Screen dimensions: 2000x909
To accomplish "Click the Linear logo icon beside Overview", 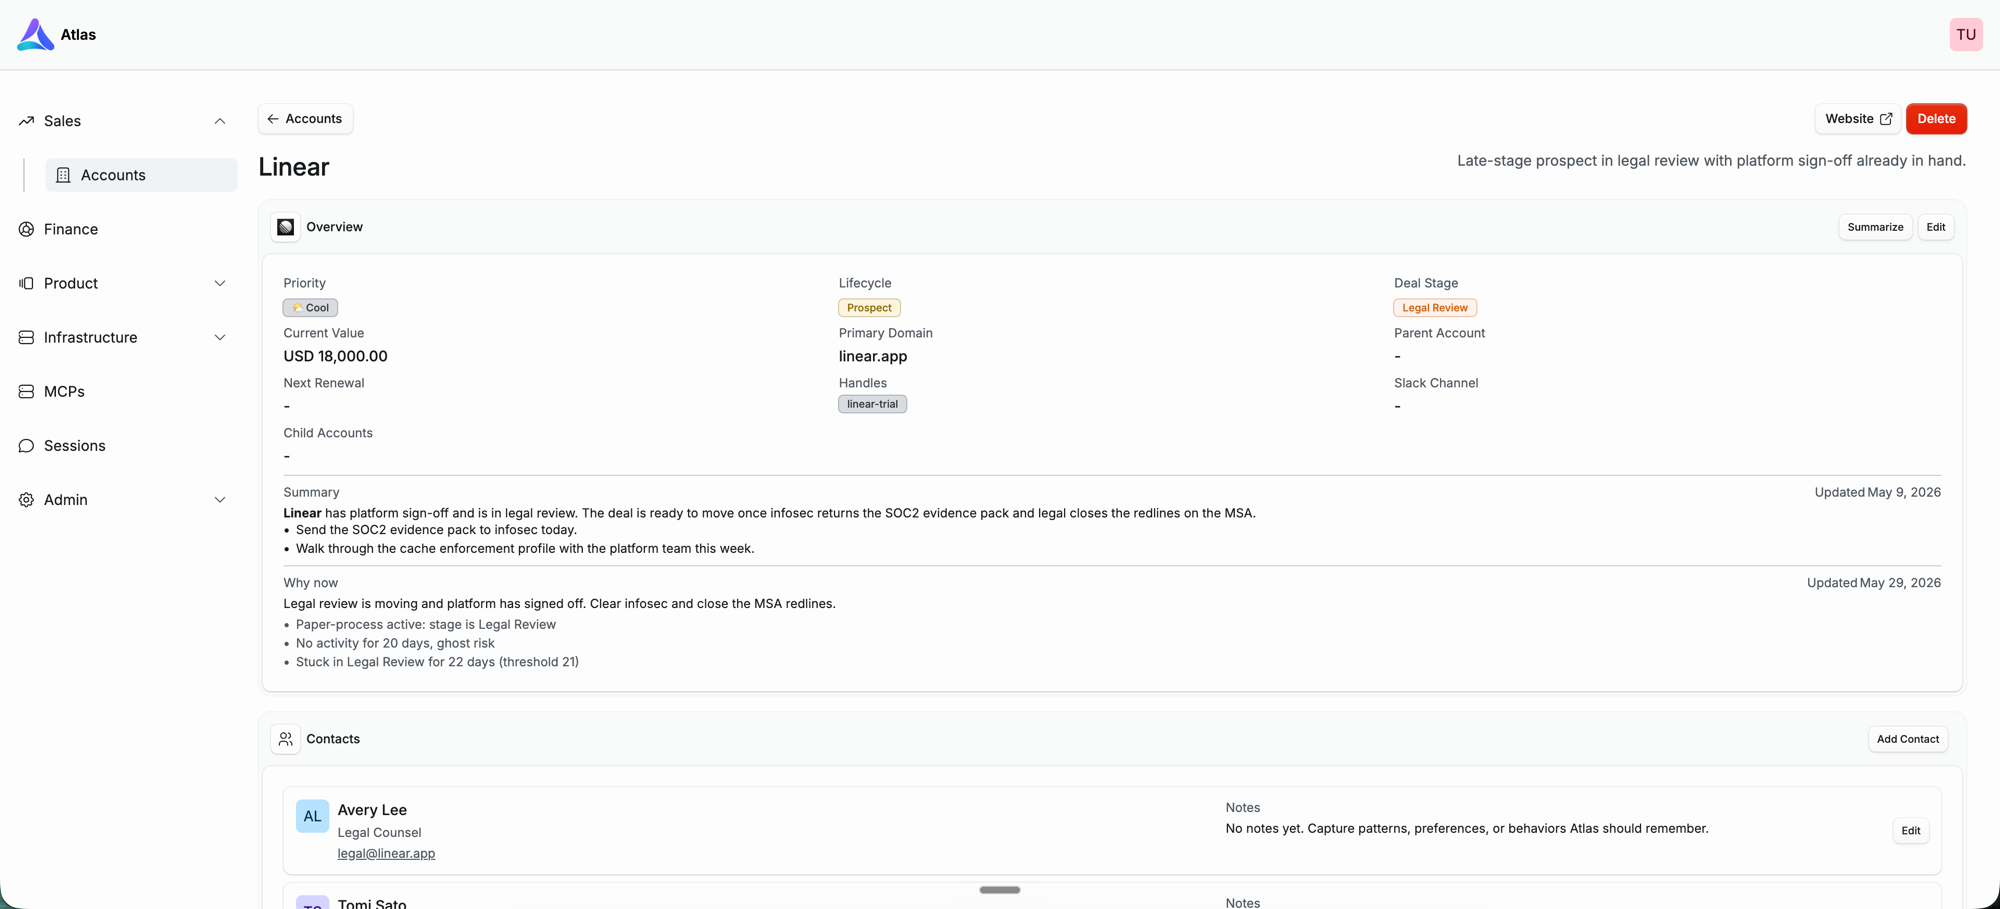I will (286, 227).
